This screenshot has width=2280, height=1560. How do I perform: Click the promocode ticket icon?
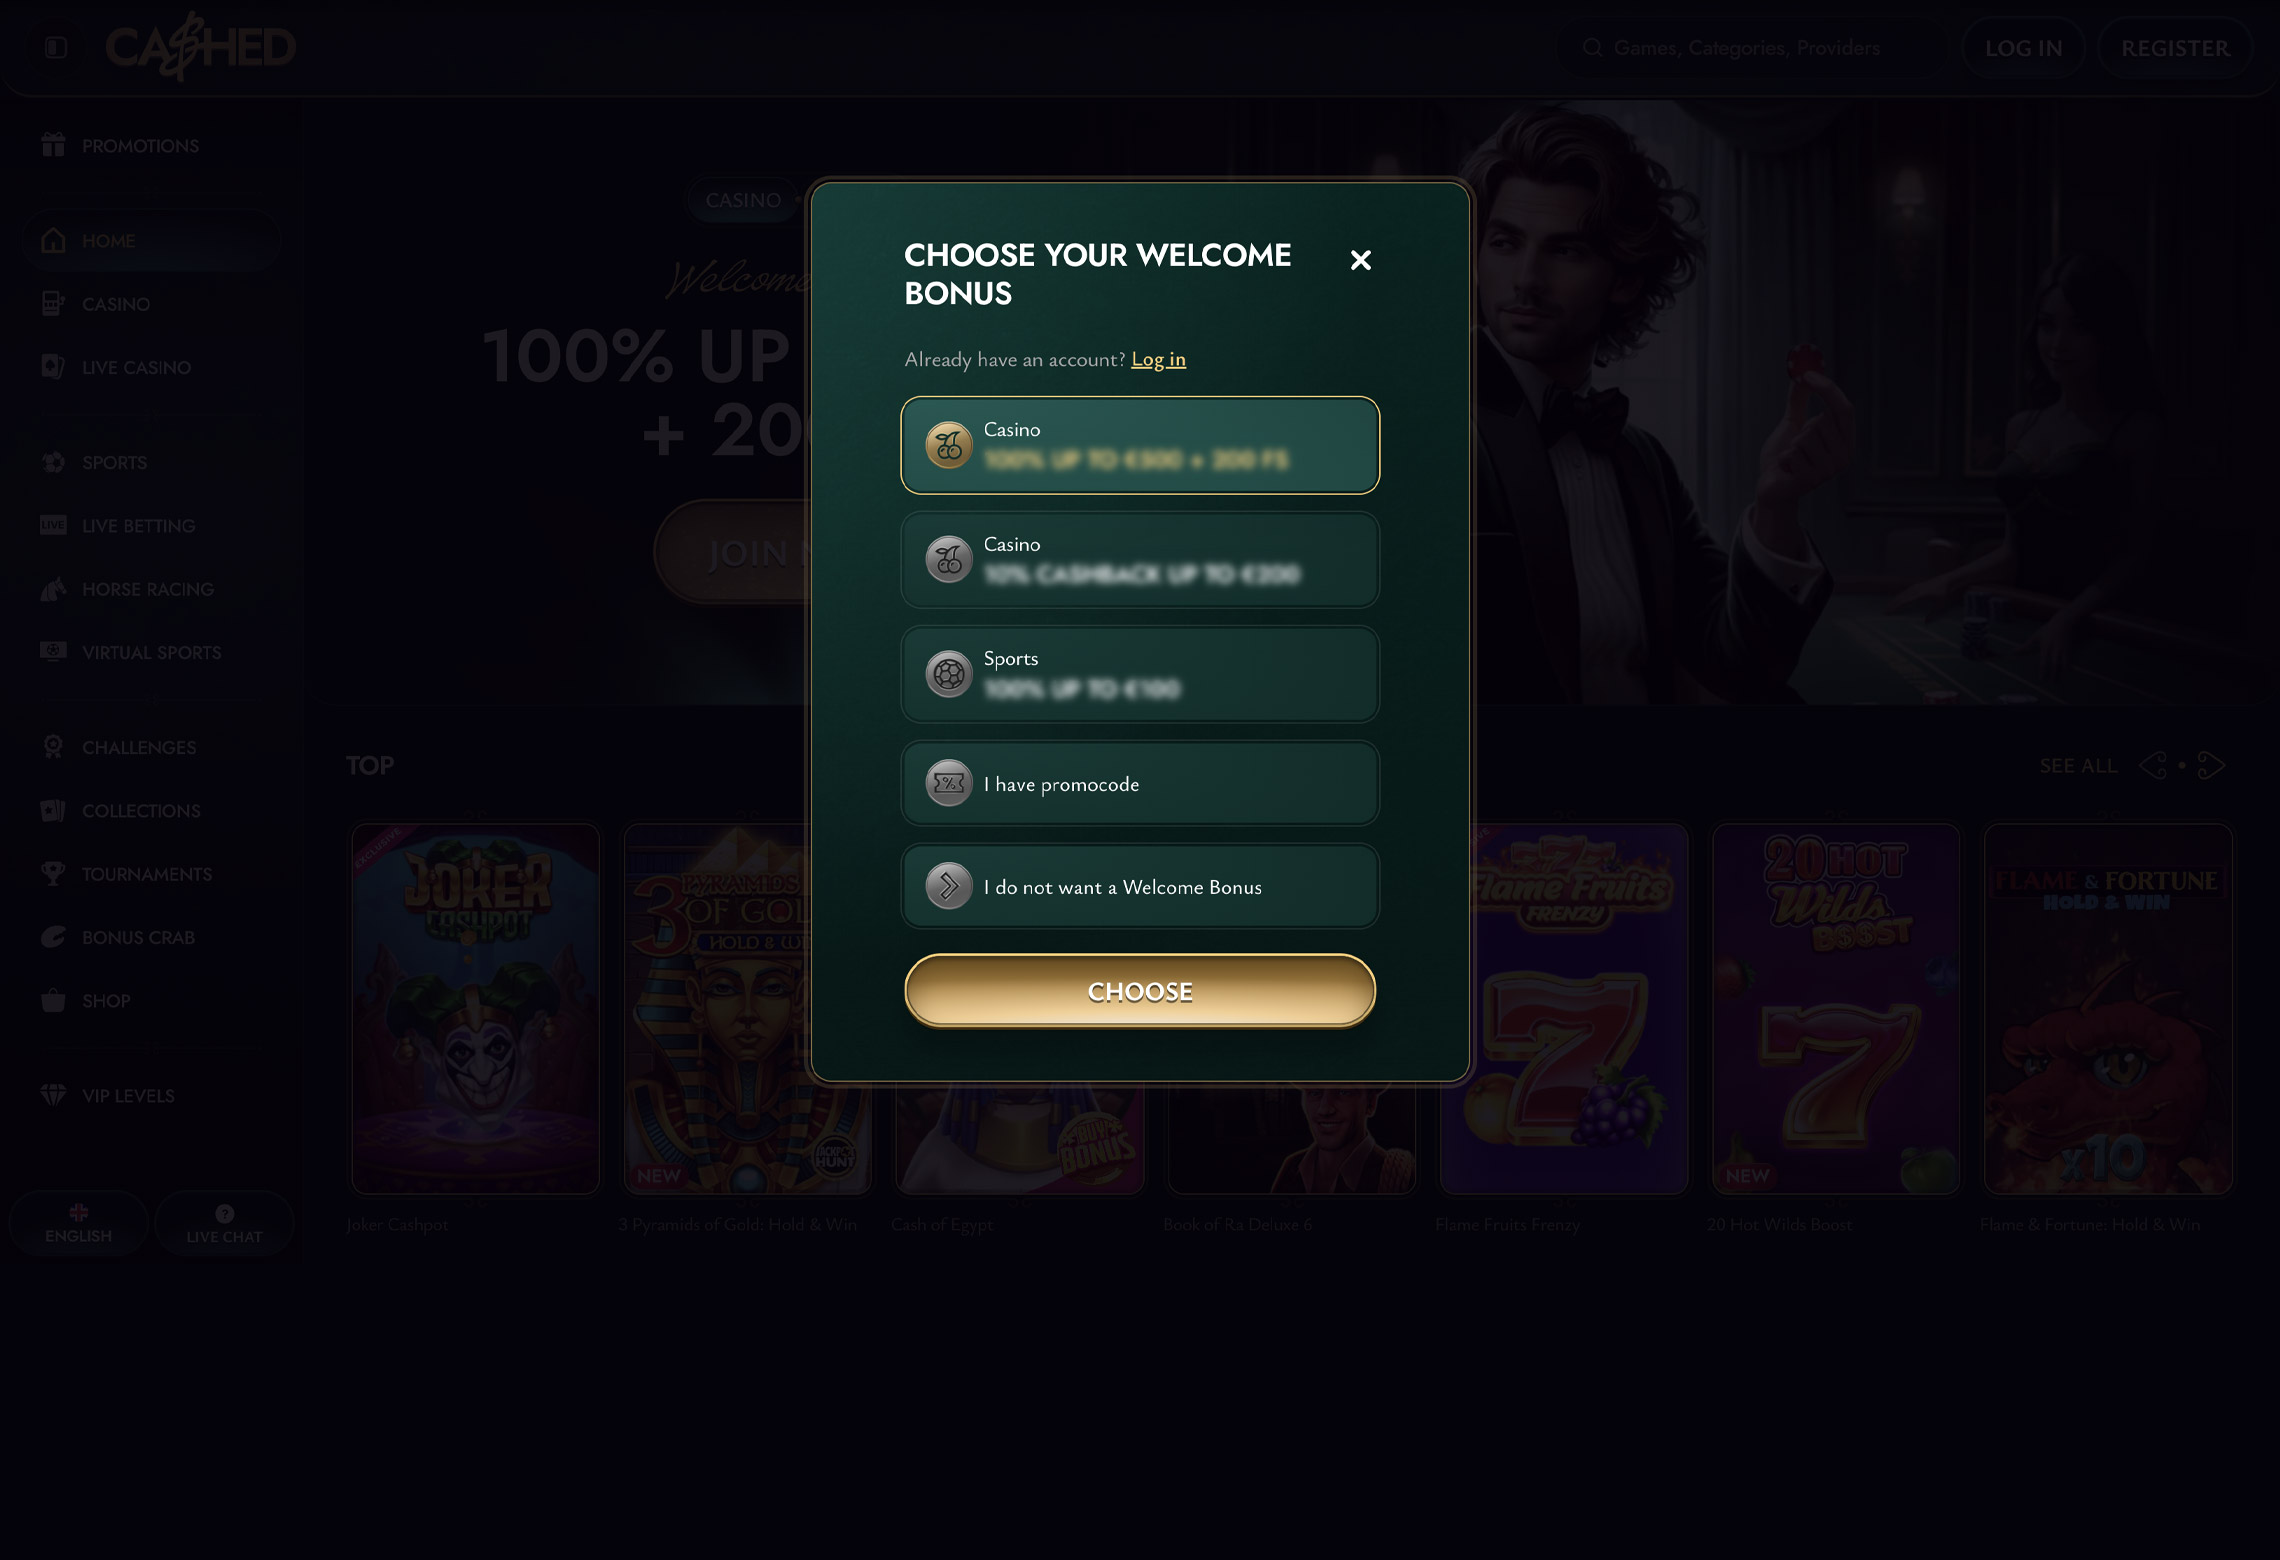pyautogui.click(x=949, y=784)
